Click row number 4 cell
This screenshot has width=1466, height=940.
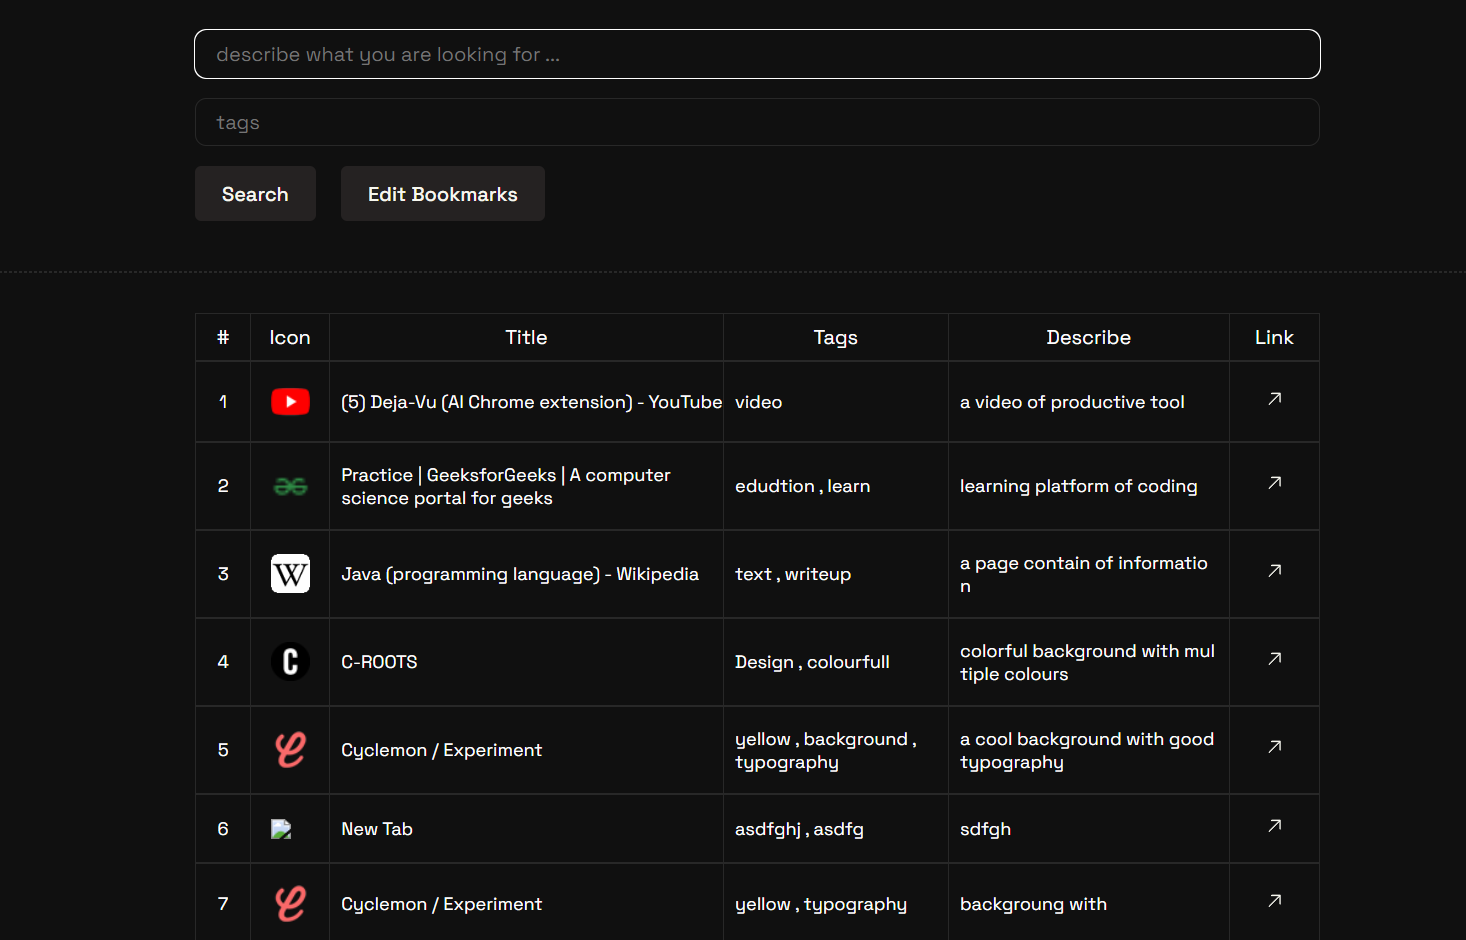pyautogui.click(x=223, y=662)
